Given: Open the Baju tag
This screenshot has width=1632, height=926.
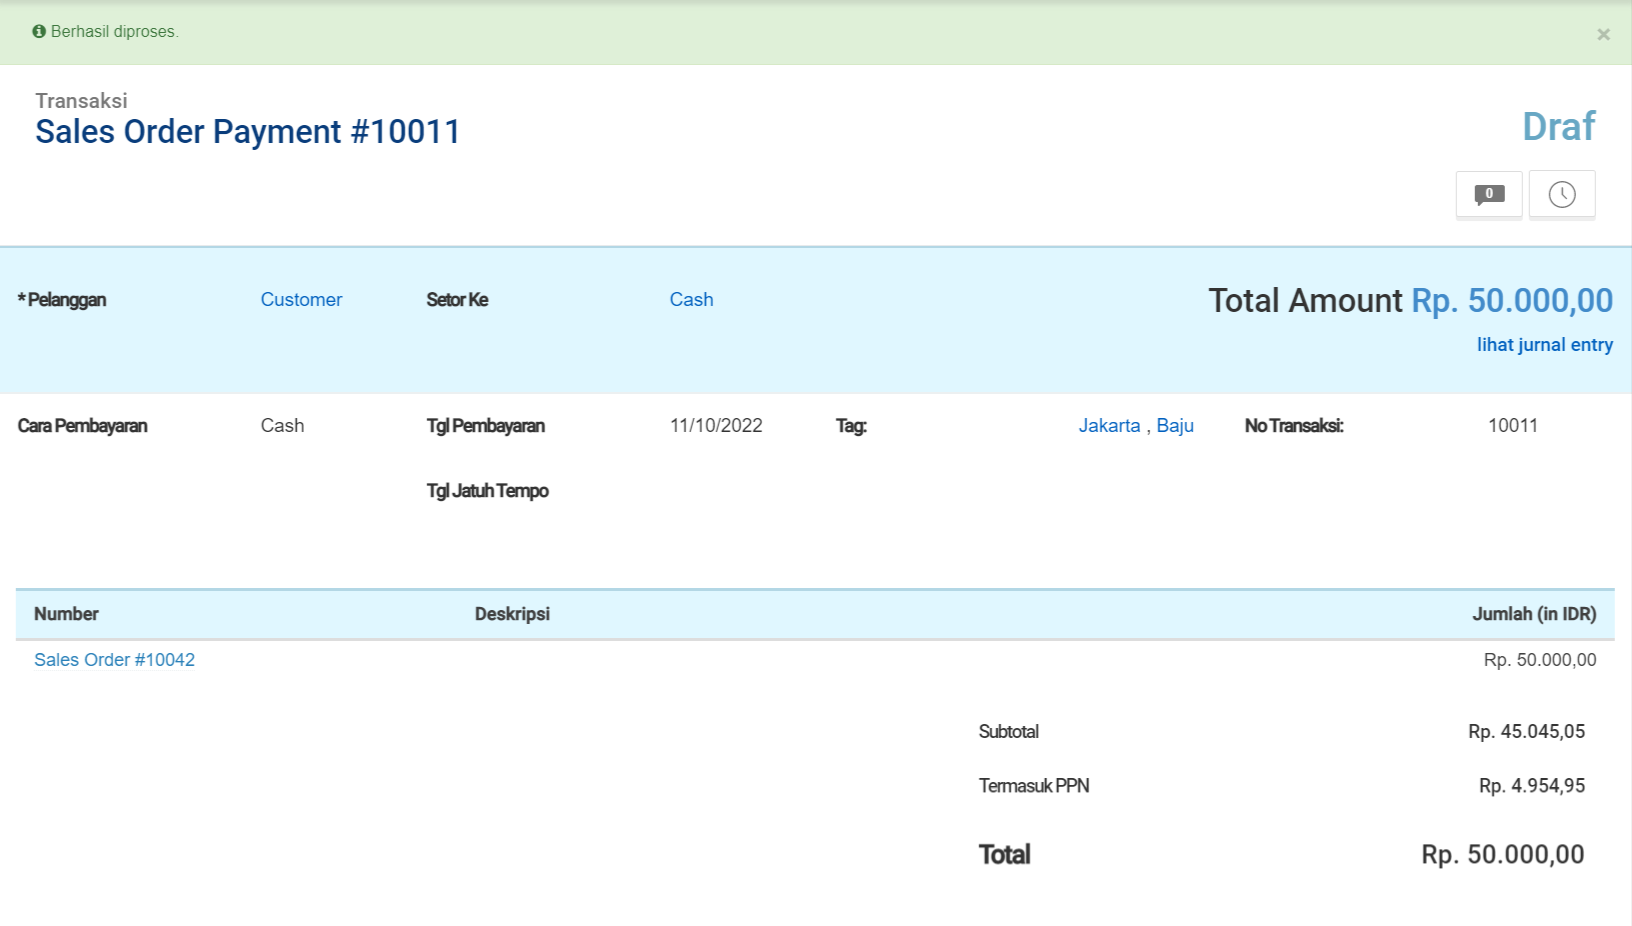Looking at the screenshot, I should 1175,425.
